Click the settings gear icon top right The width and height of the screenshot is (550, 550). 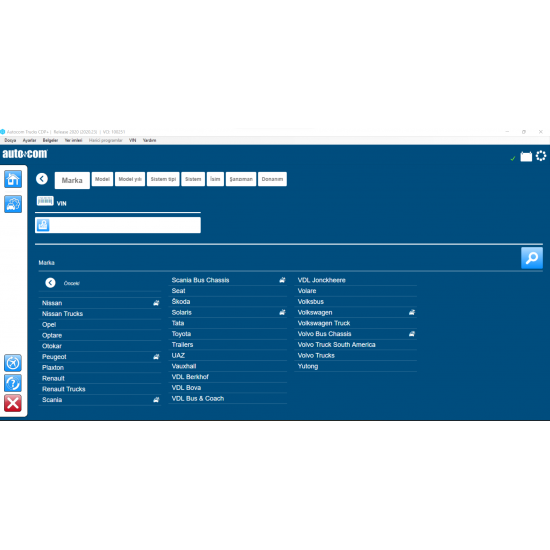point(541,156)
